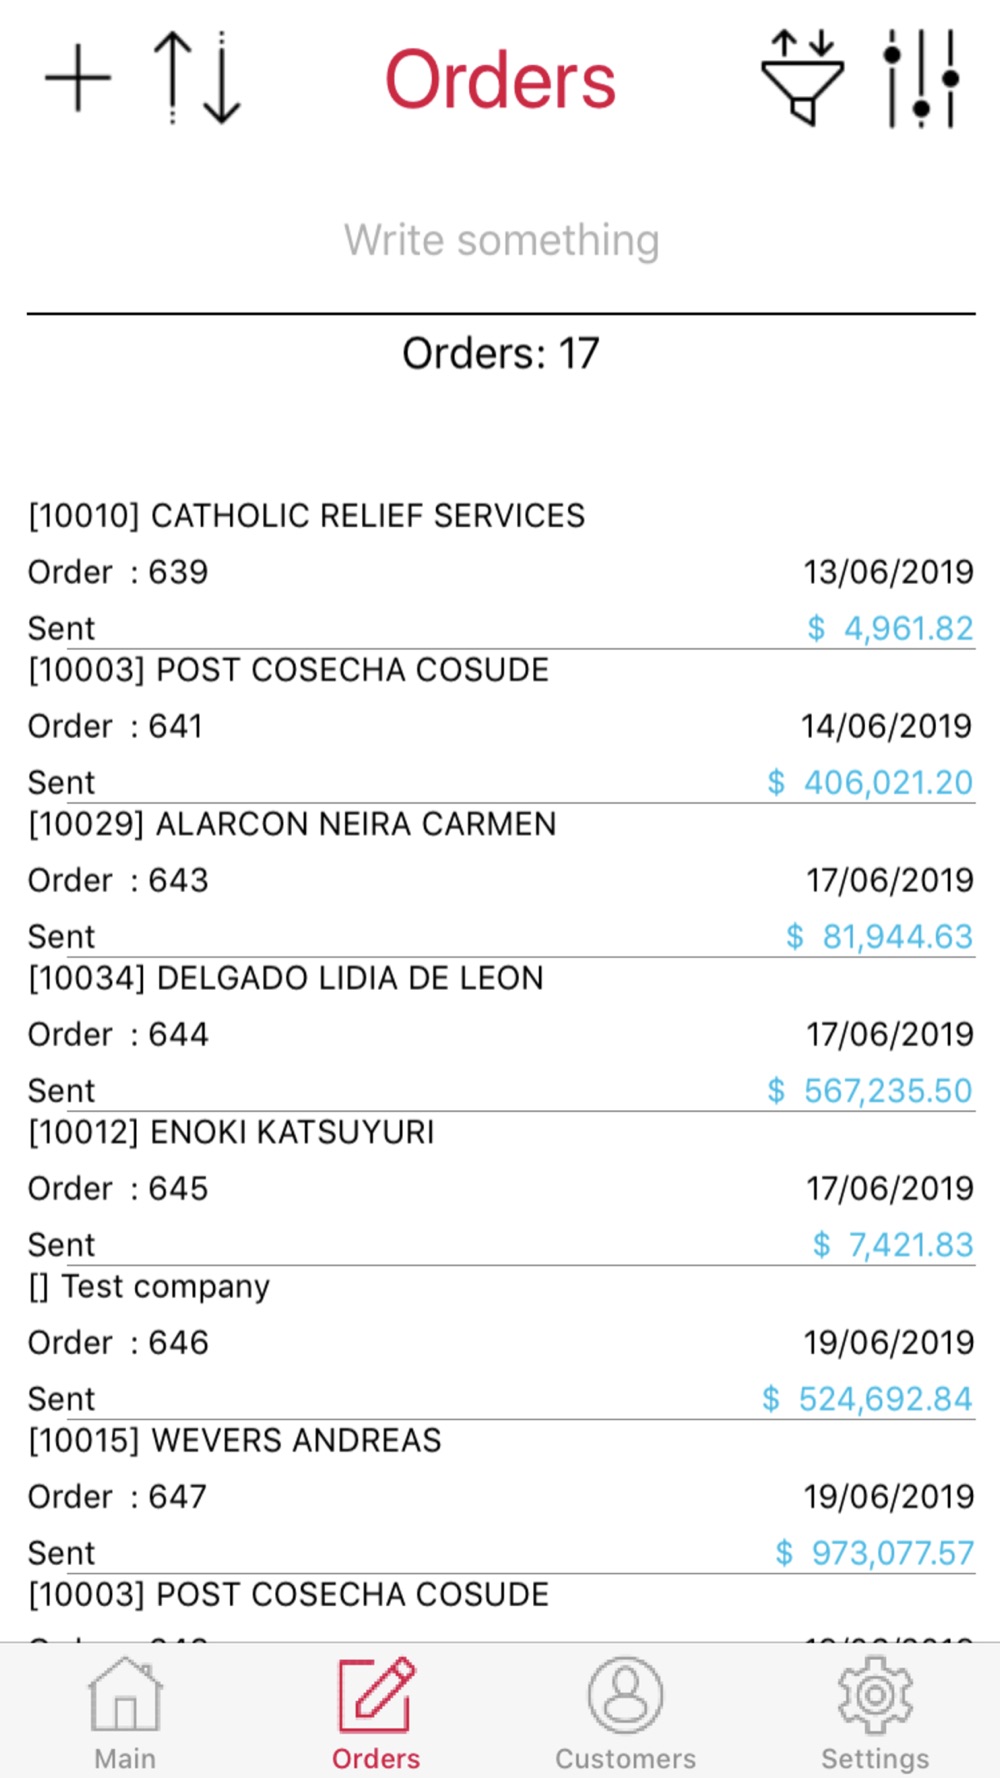The width and height of the screenshot is (1000, 1778).
Task: Click the $ 406,021.20 amount
Action: (x=870, y=782)
